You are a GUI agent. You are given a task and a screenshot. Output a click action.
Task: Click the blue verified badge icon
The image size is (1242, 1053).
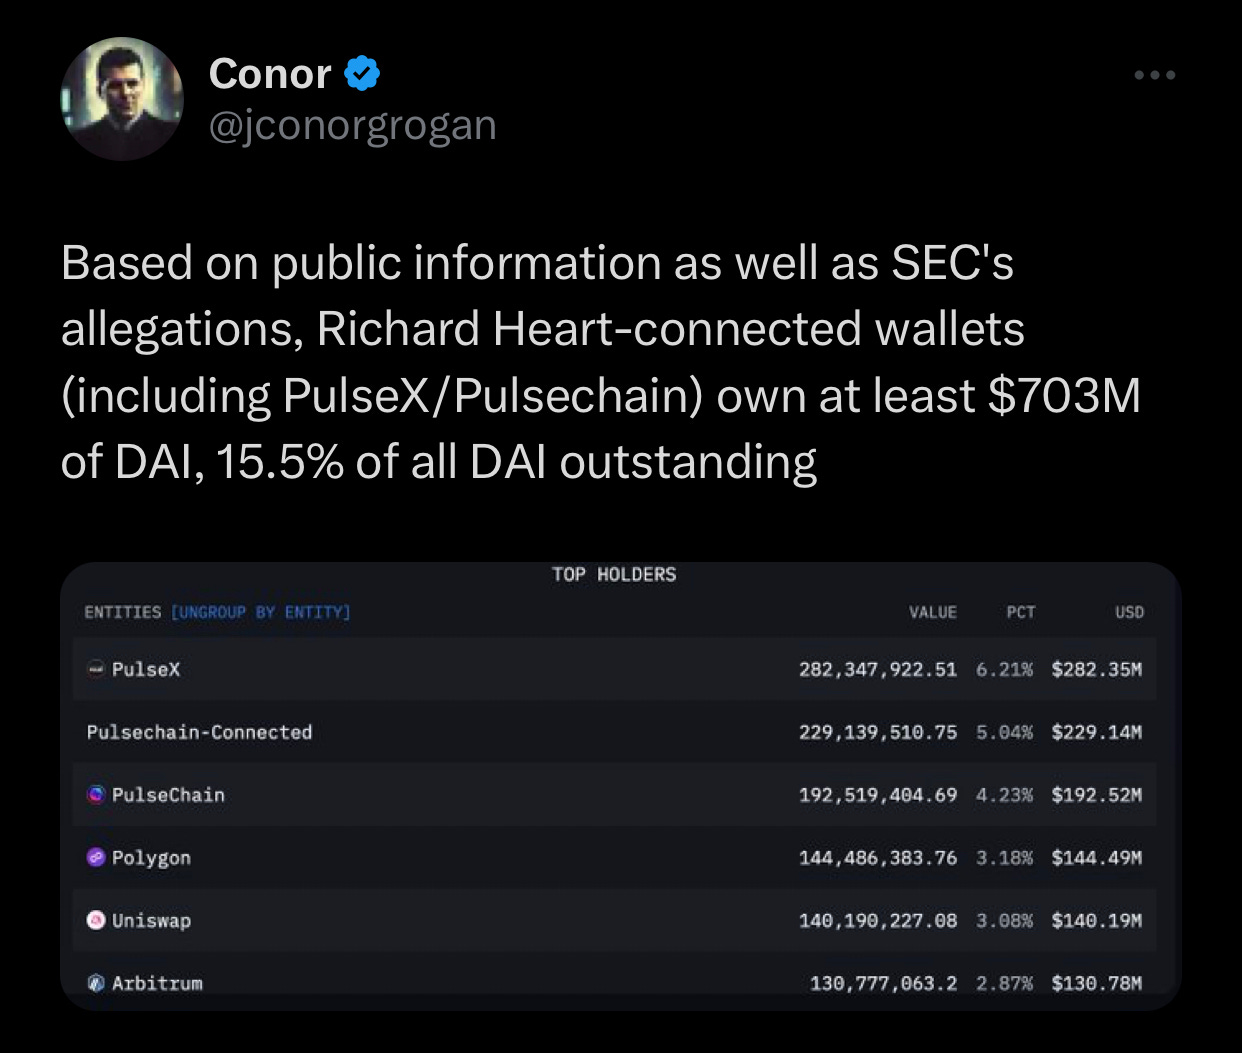(x=362, y=74)
